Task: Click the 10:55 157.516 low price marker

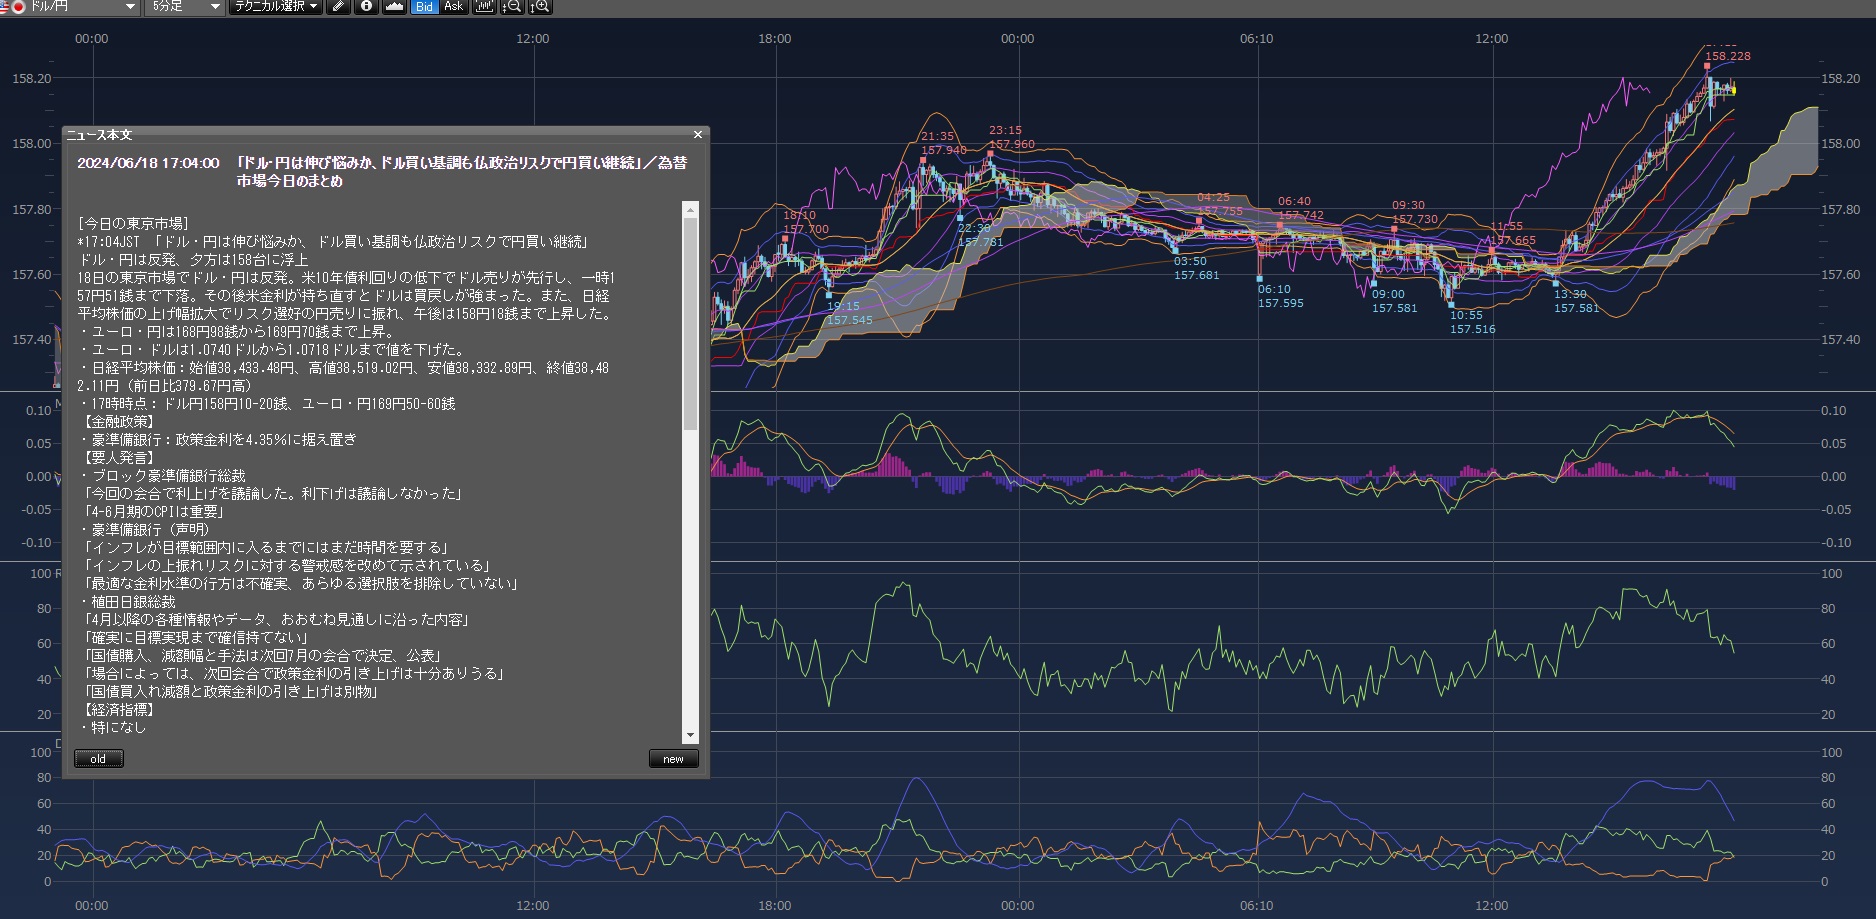Action: (x=1472, y=322)
